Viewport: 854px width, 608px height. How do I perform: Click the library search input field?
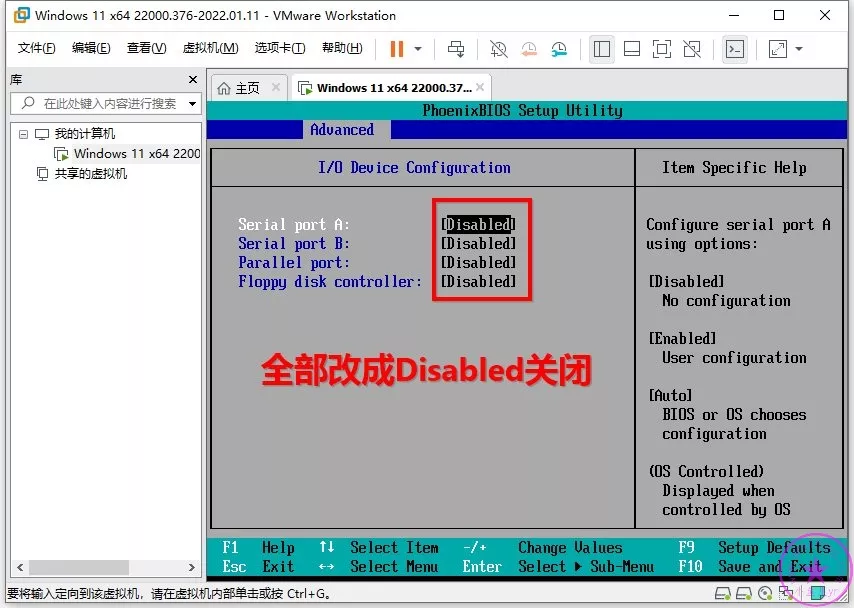click(110, 103)
